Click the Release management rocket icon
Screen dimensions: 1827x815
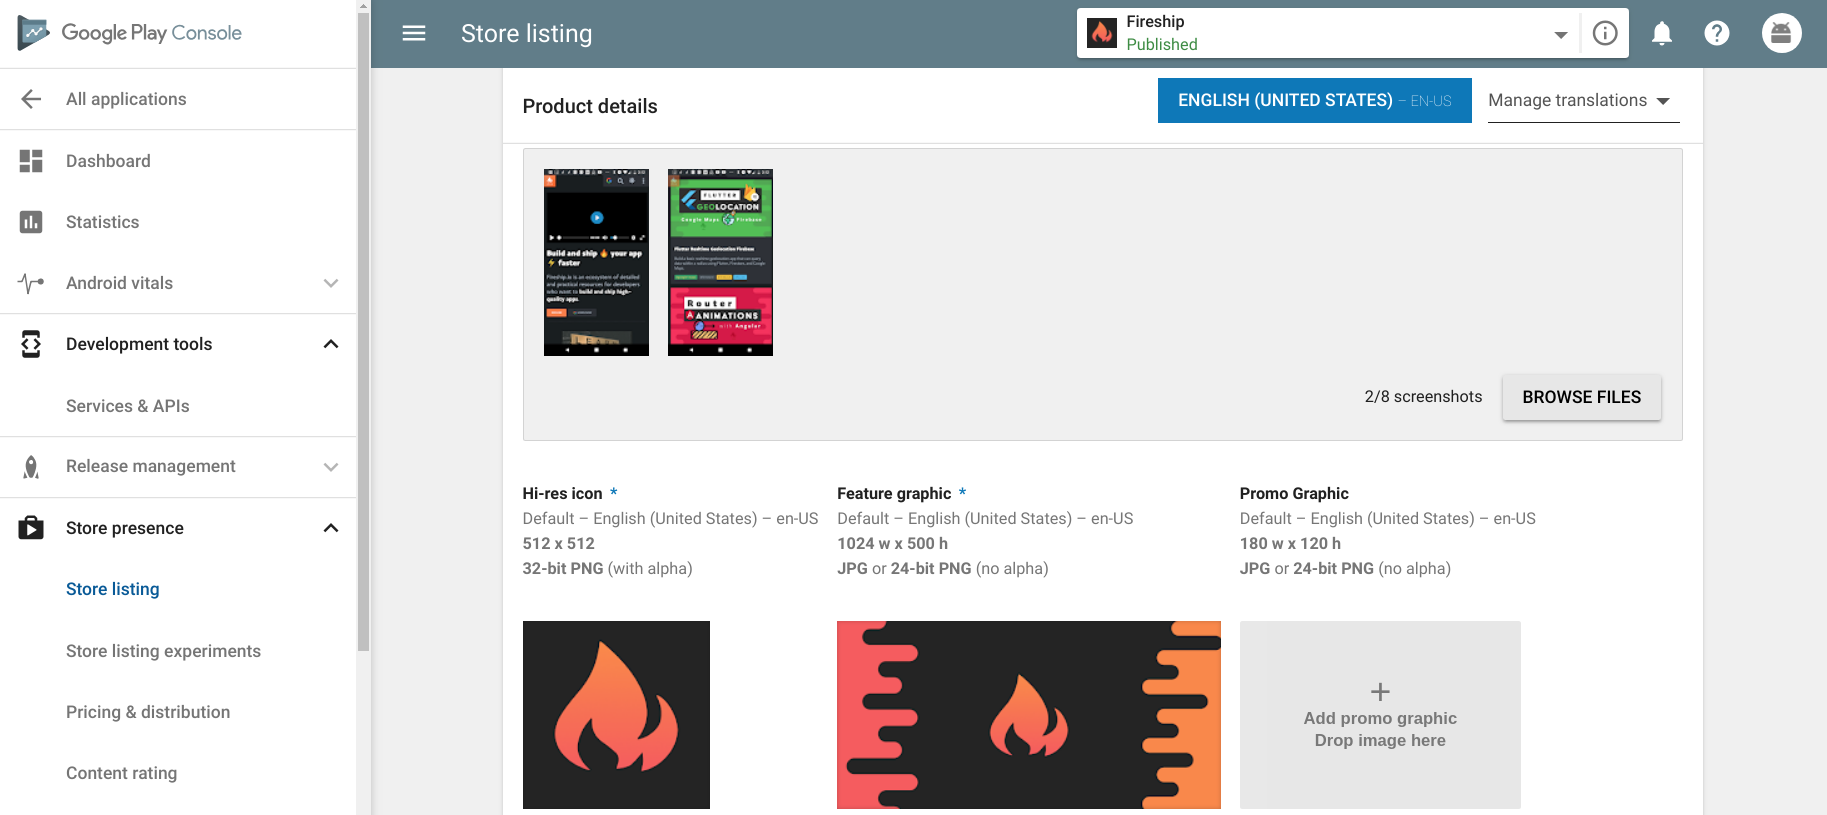pos(31,467)
